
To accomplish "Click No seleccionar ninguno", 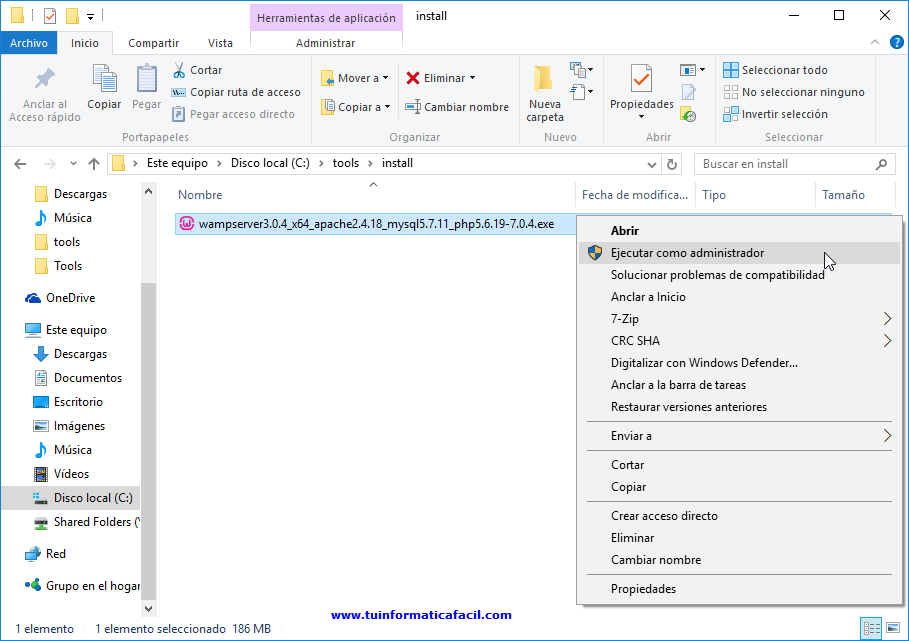I will 794,92.
